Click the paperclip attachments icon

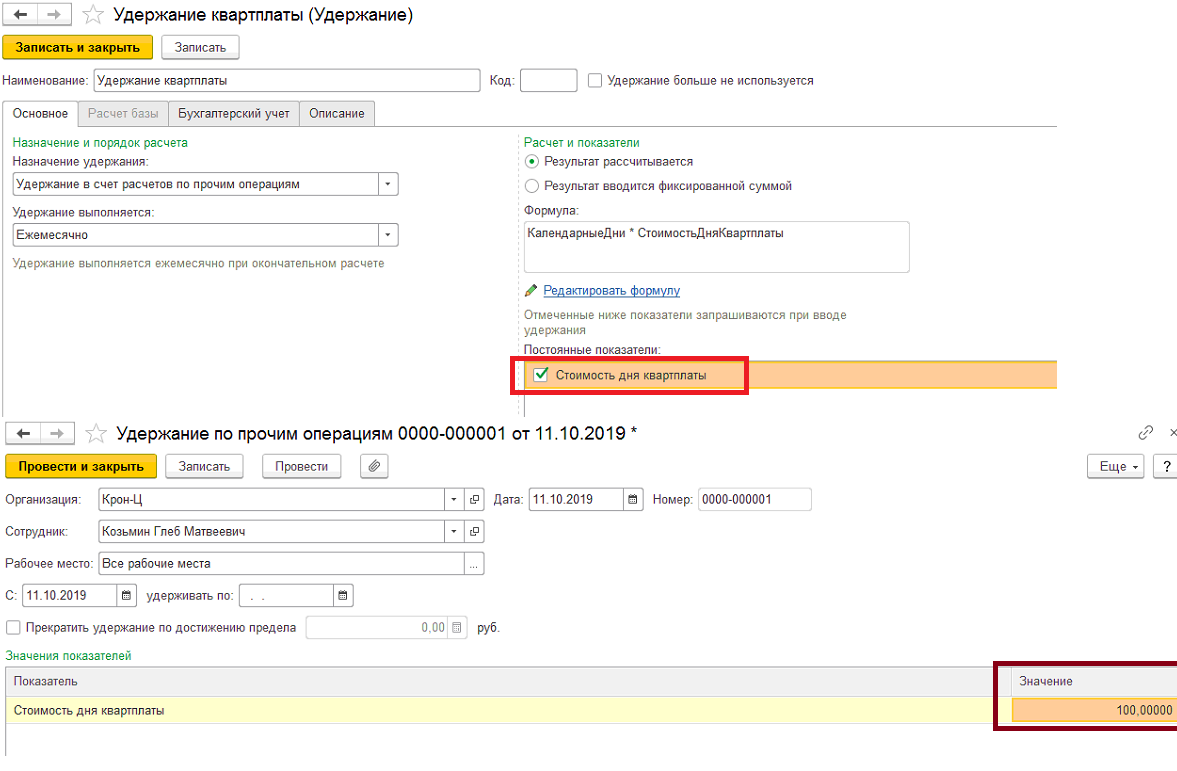[374, 466]
